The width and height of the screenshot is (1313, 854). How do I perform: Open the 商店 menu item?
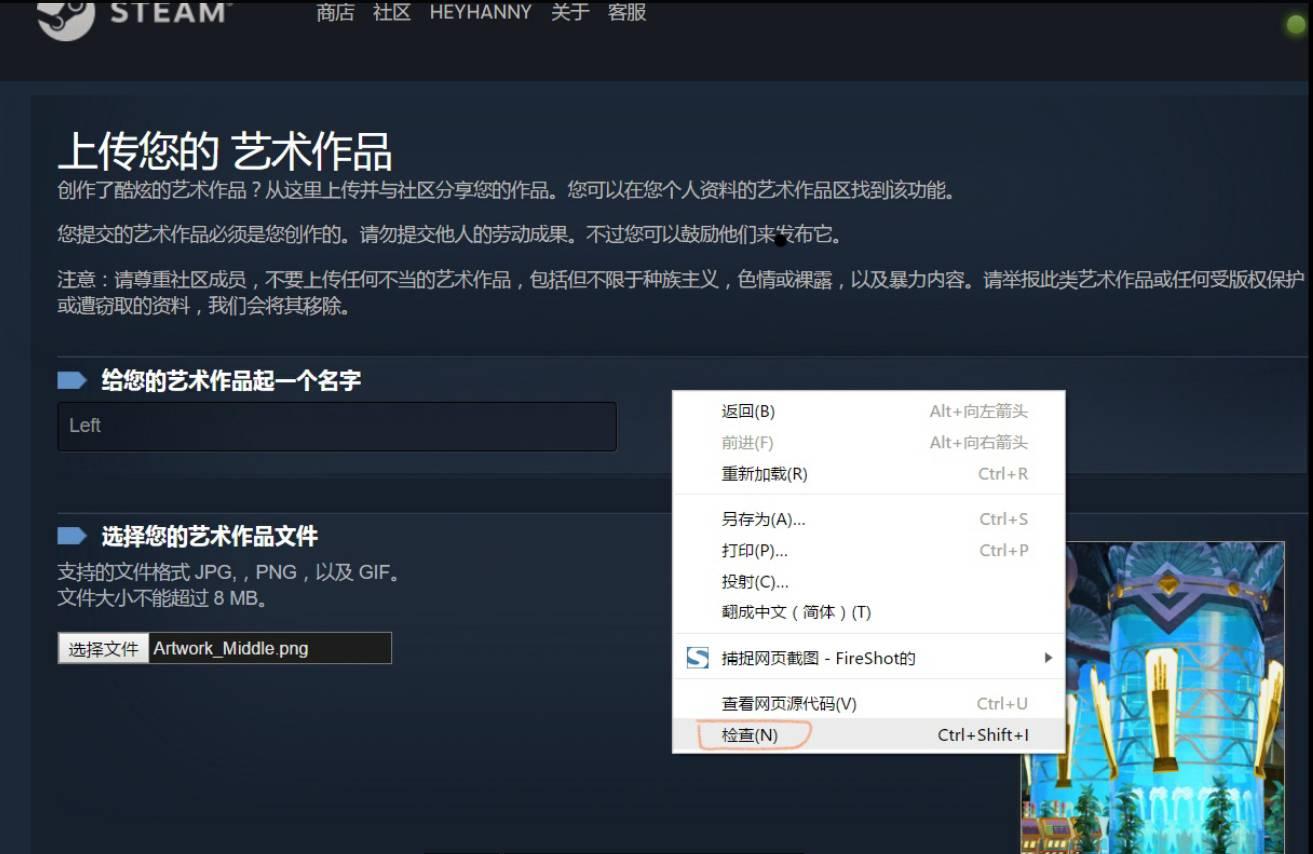[x=334, y=13]
